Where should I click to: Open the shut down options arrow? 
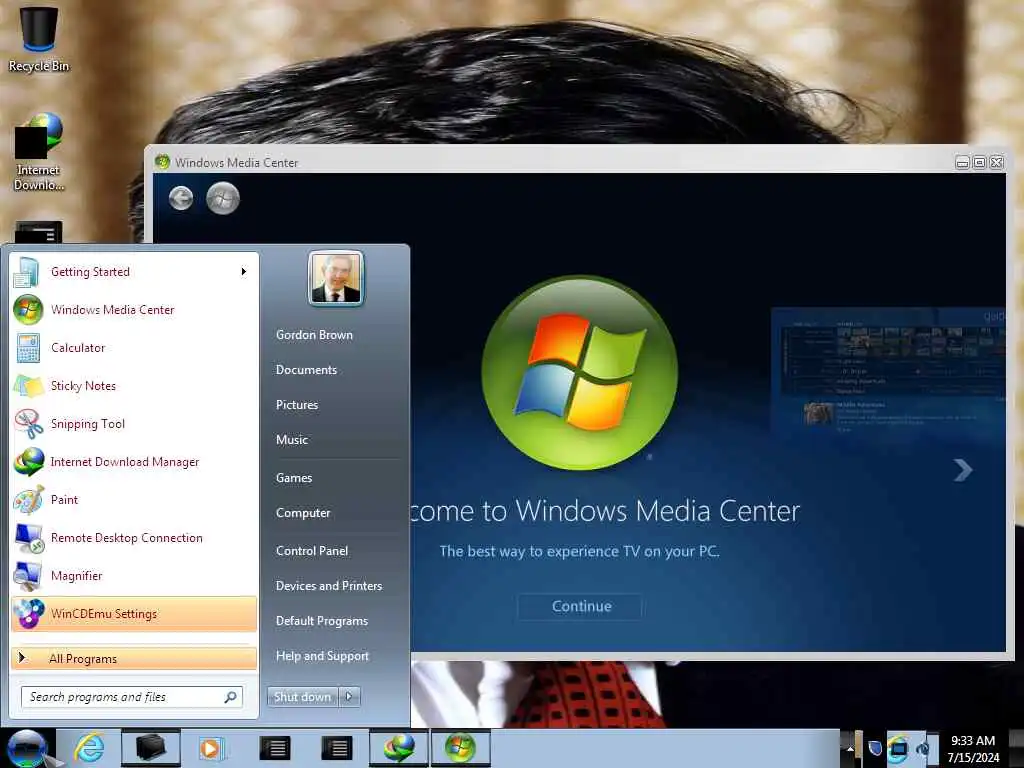[349, 697]
